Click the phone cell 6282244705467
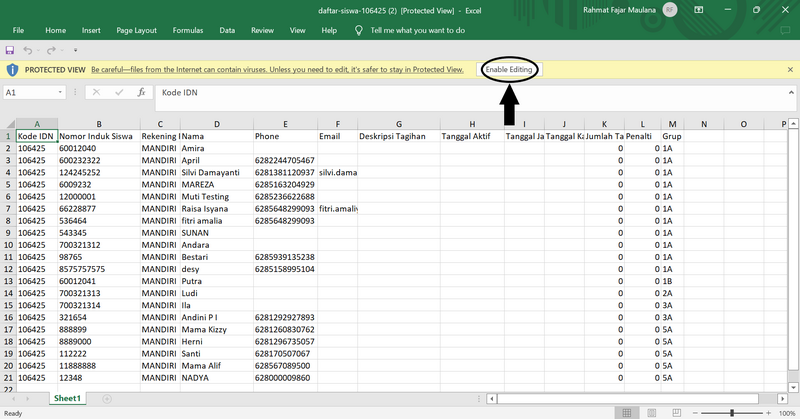 pyautogui.click(x=285, y=160)
